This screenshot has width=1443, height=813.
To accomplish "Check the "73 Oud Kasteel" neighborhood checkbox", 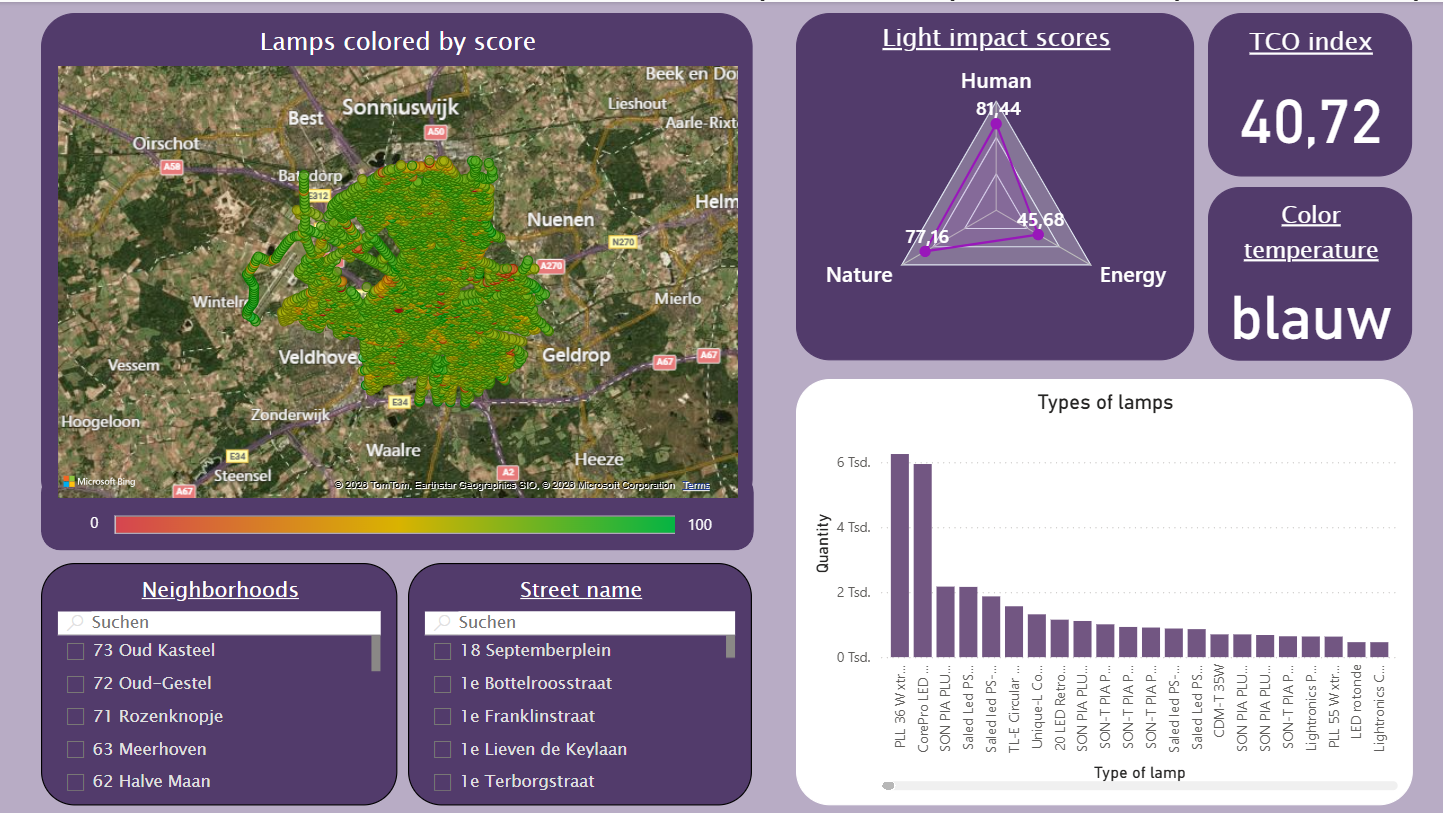I will (x=74, y=650).
